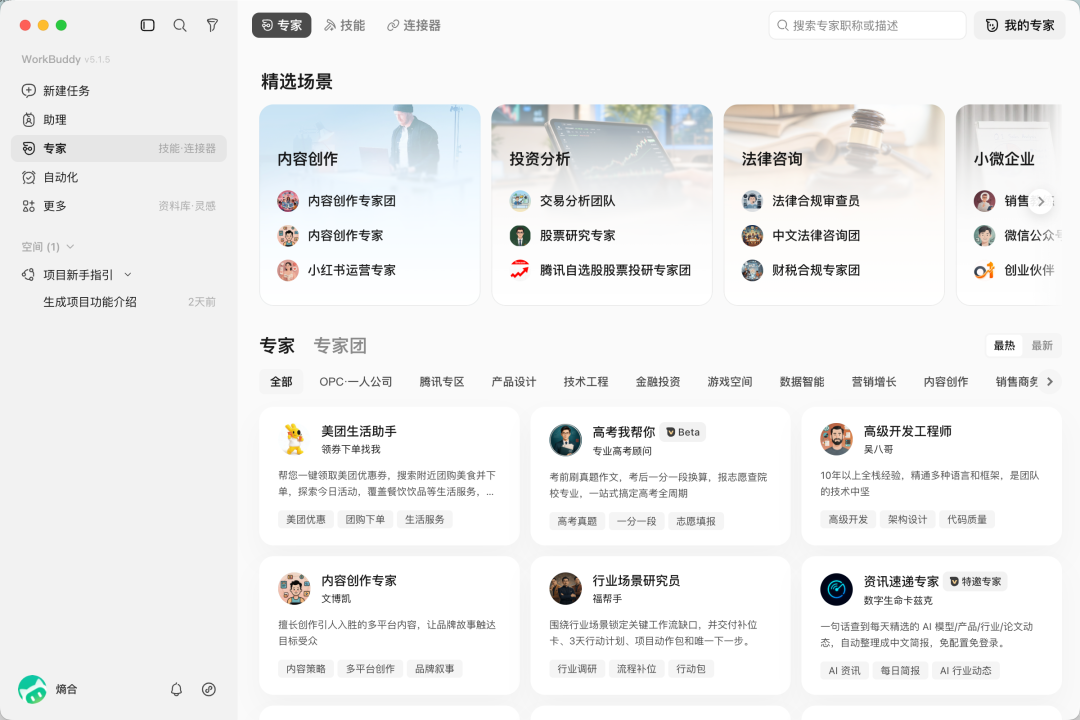Click the link icon beside the bell
The width and height of the screenshot is (1080, 720).
tap(209, 689)
